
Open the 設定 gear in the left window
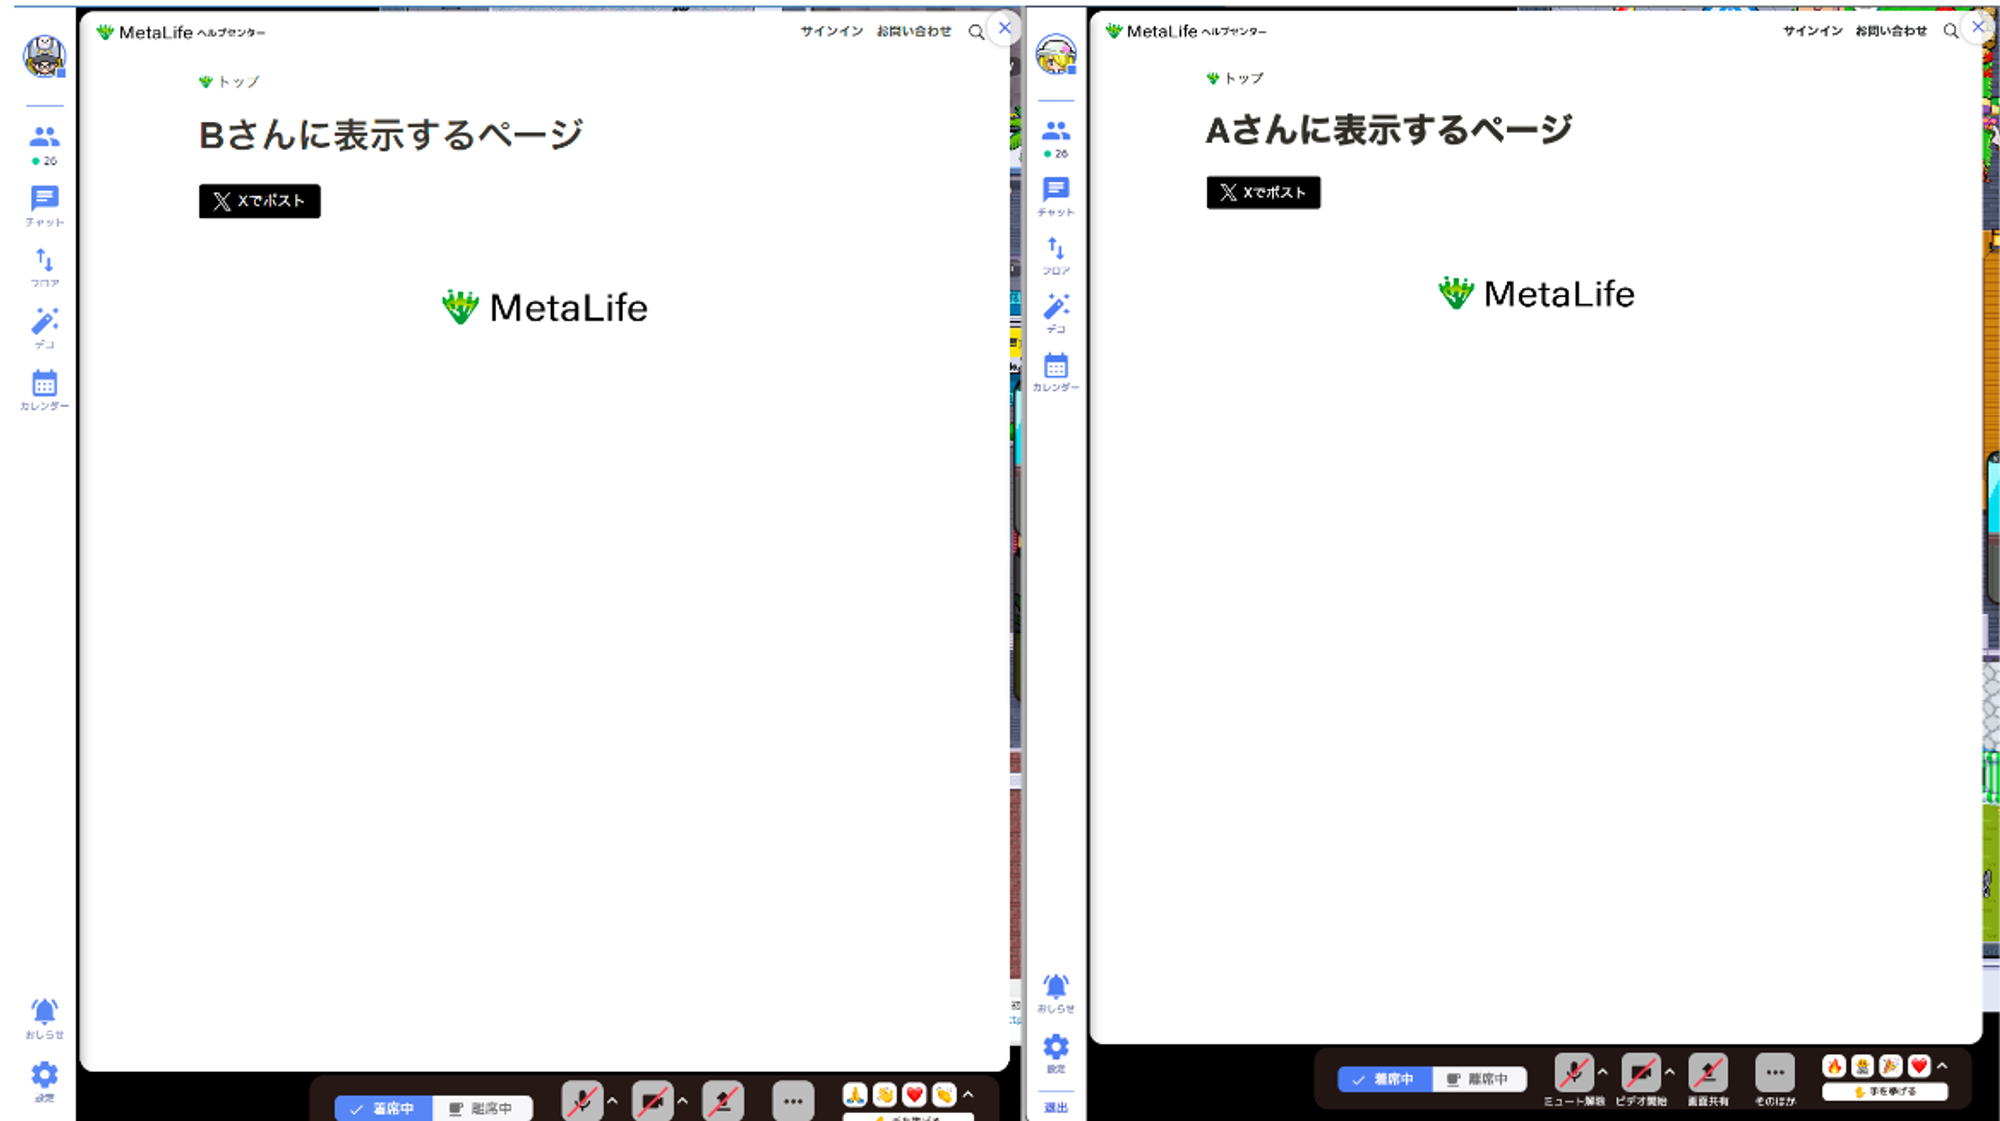pos(44,1081)
